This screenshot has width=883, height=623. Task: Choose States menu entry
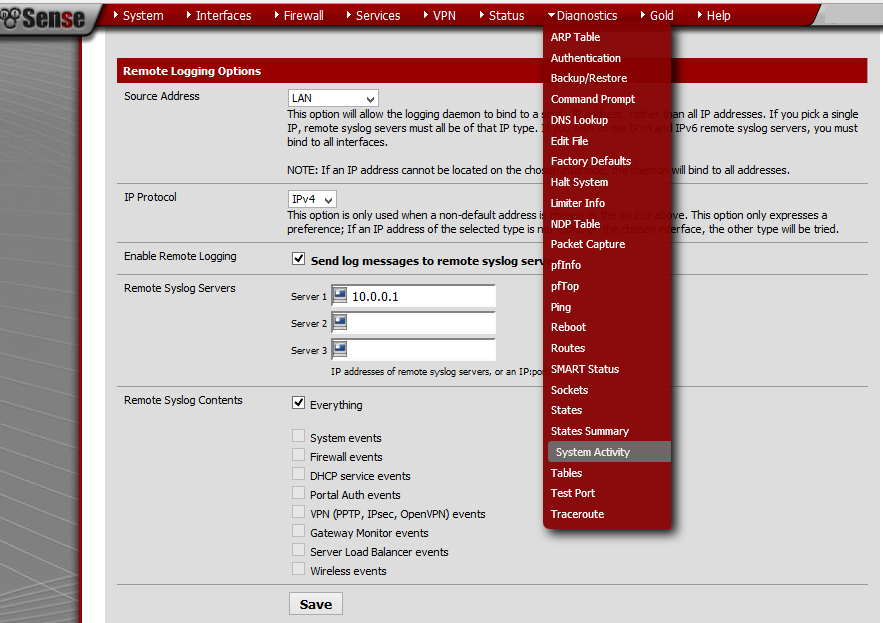(x=566, y=410)
